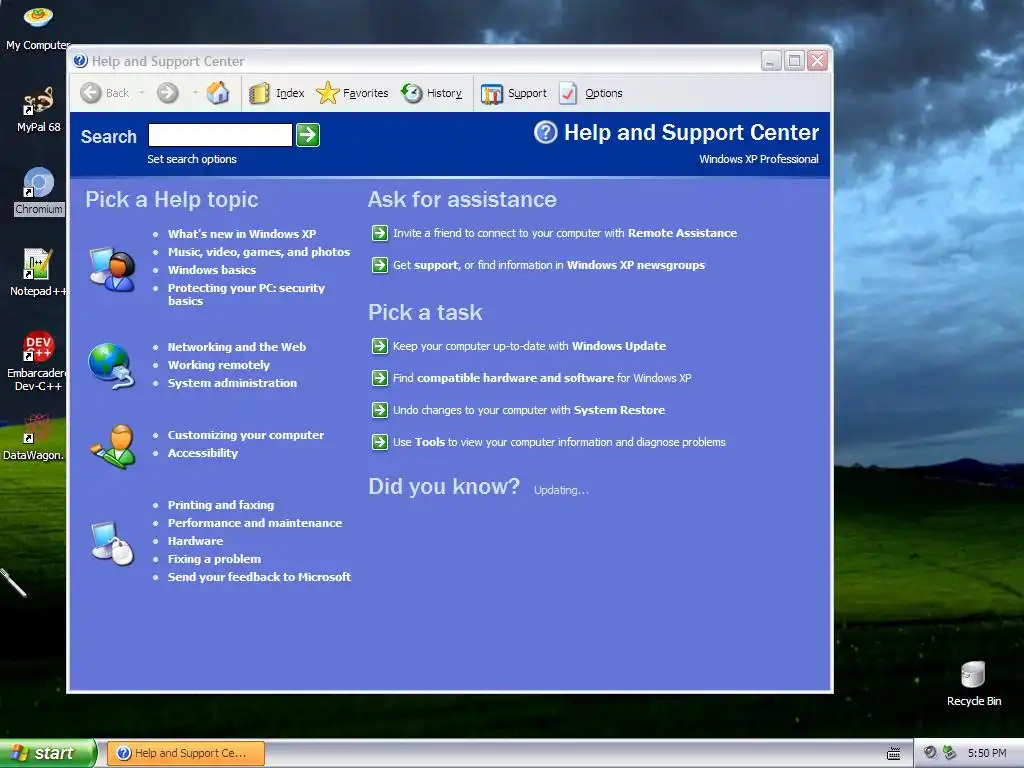Click into the Search text box
The width and height of the screenshot is (1024, 768).
220,135
